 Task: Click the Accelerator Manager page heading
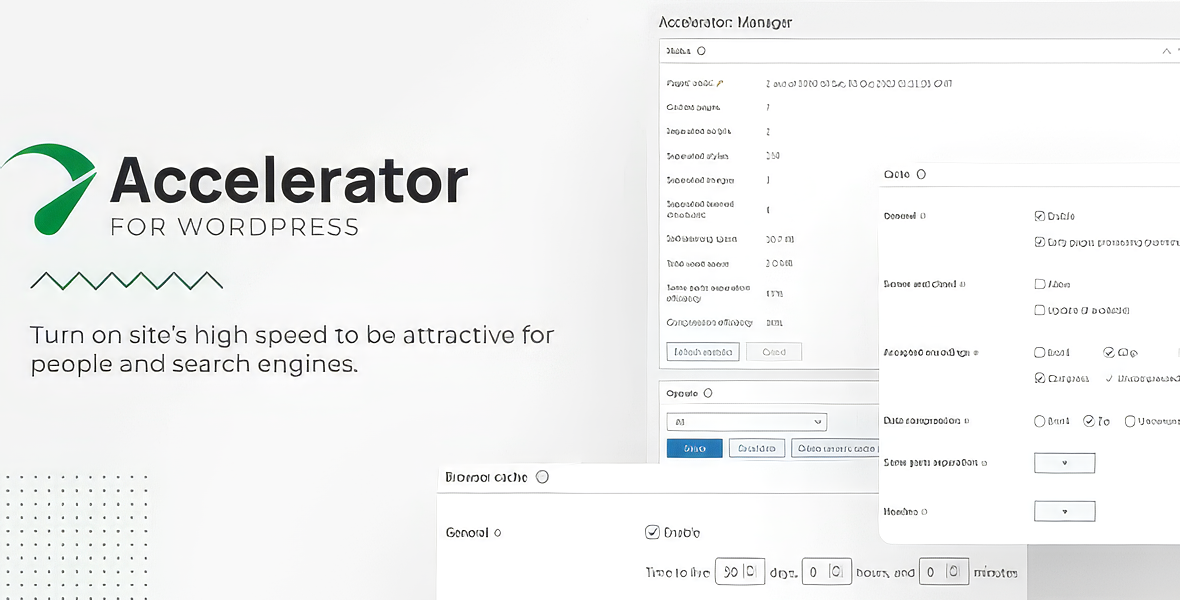point(725,23)
